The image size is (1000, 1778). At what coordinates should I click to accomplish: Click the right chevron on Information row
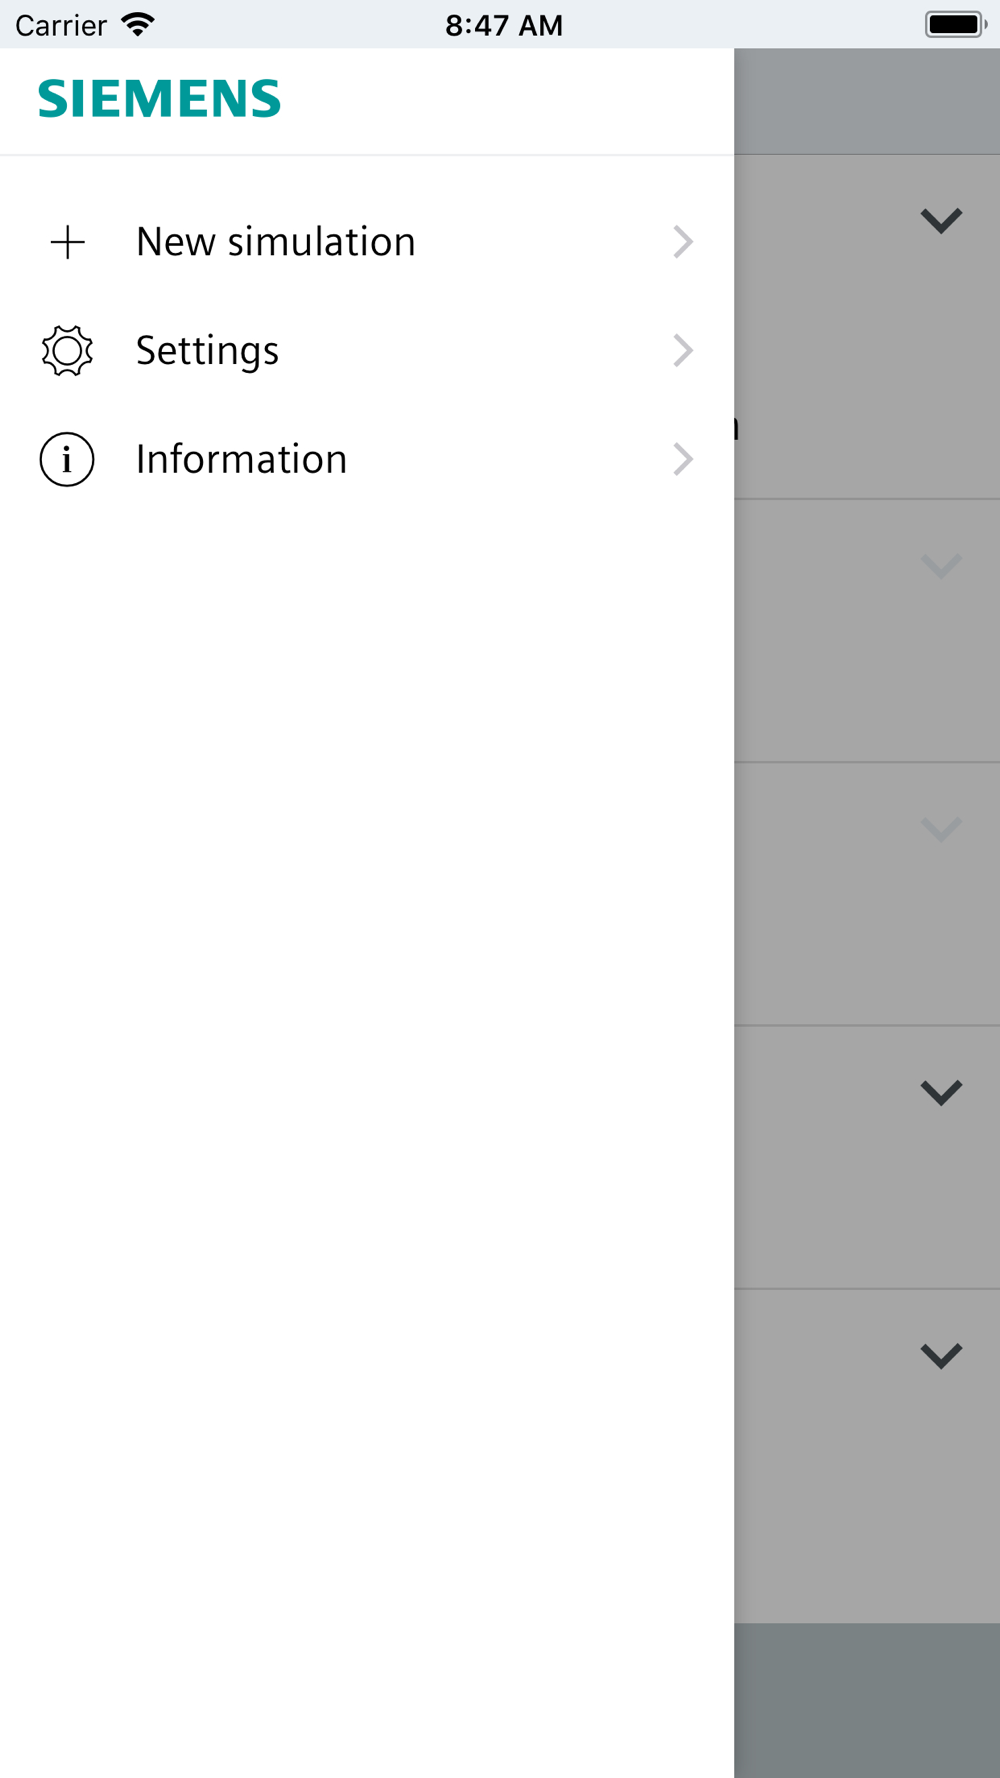[683, 459]
